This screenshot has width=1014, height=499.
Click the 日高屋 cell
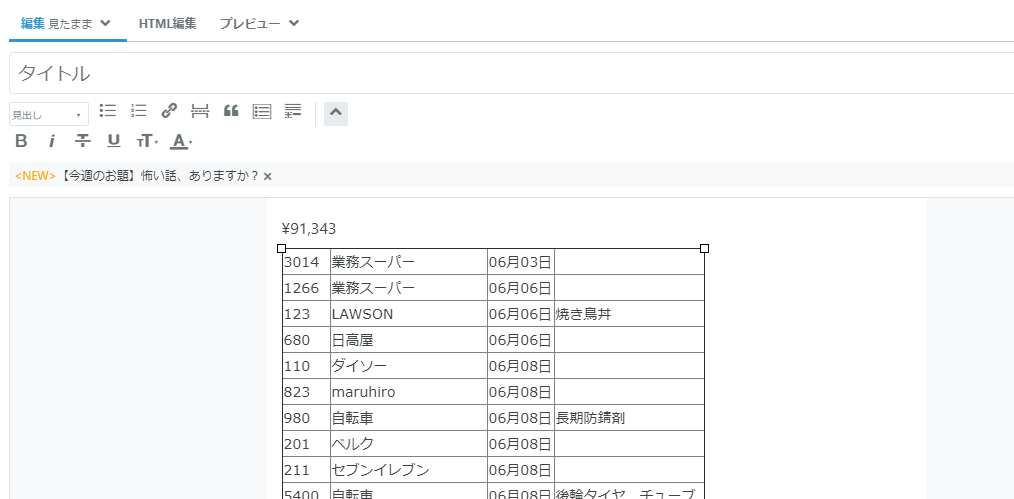coord(409,340)
